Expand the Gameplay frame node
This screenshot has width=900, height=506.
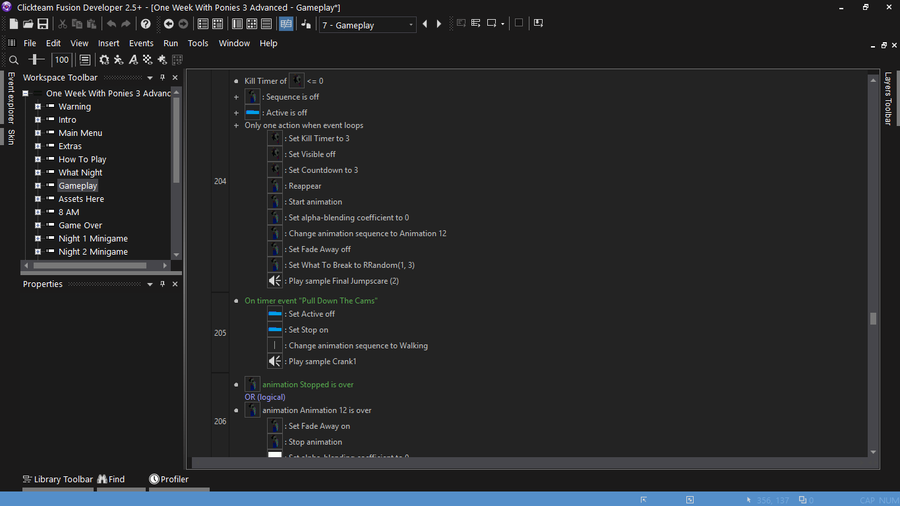(38, 186)
